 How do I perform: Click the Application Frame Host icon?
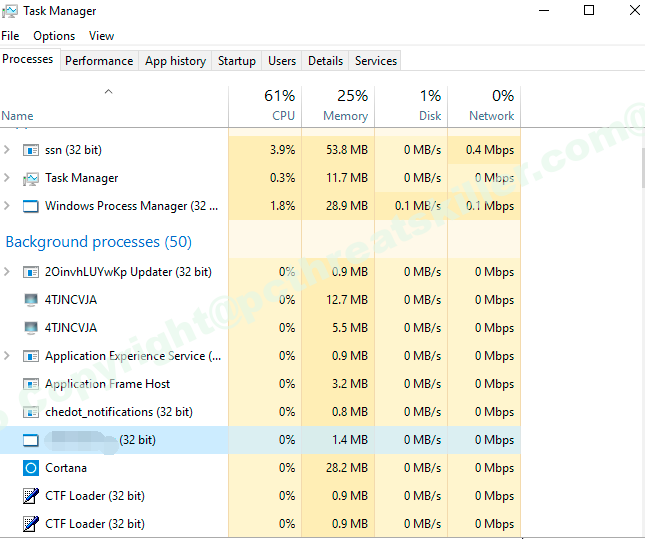(x=31, y=384)
